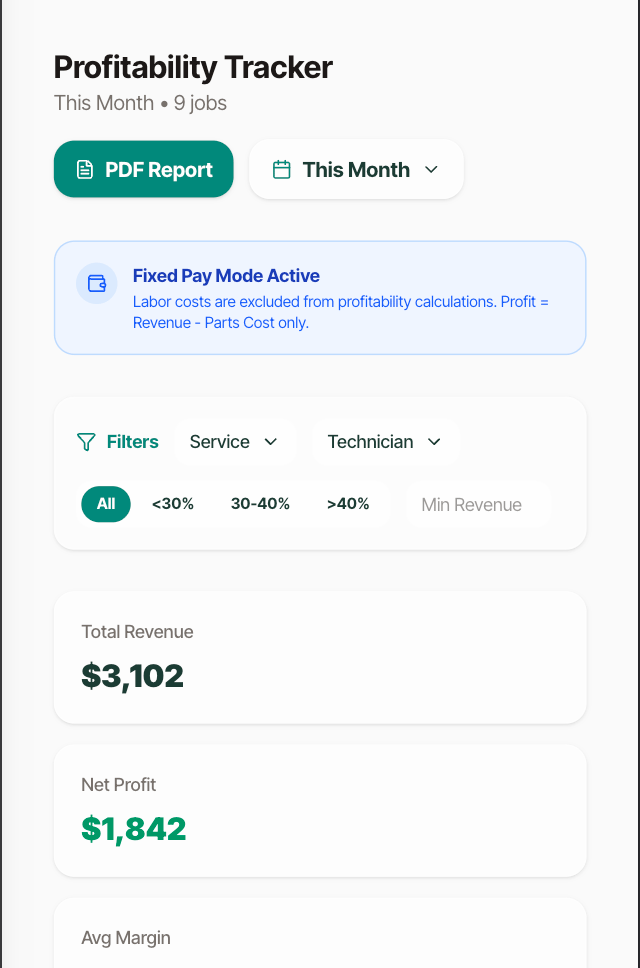The width and height of the screenshot is (640, 968).
Task: Generate the PDF Report
Action: click(144, 169)
